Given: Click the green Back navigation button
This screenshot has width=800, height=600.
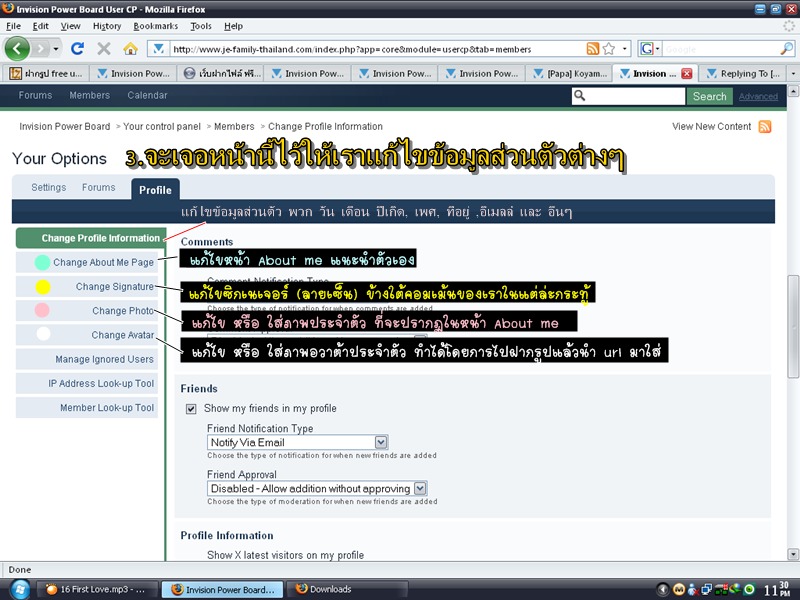Looking at the screenshot, I should coord(17,49).
